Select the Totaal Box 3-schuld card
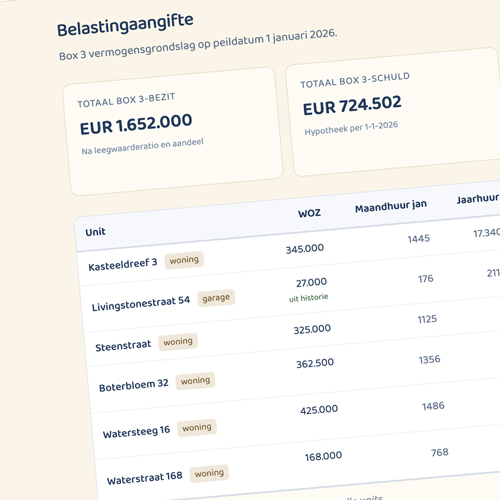Image resolution: width=500 pixels, height=500 pixels. click(393, 112)
